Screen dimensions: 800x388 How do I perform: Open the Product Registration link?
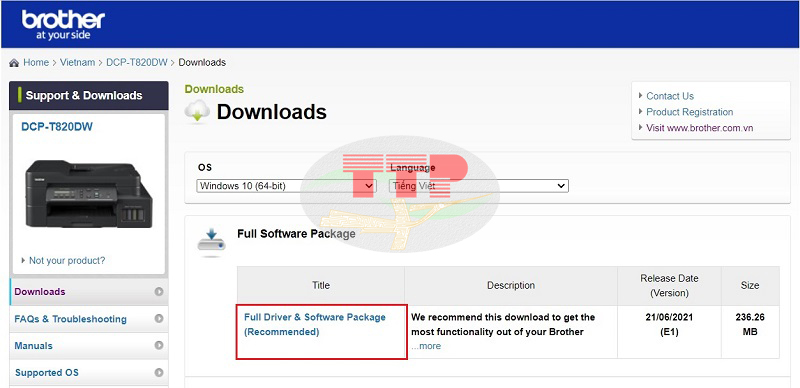click(x=690, y=112)
